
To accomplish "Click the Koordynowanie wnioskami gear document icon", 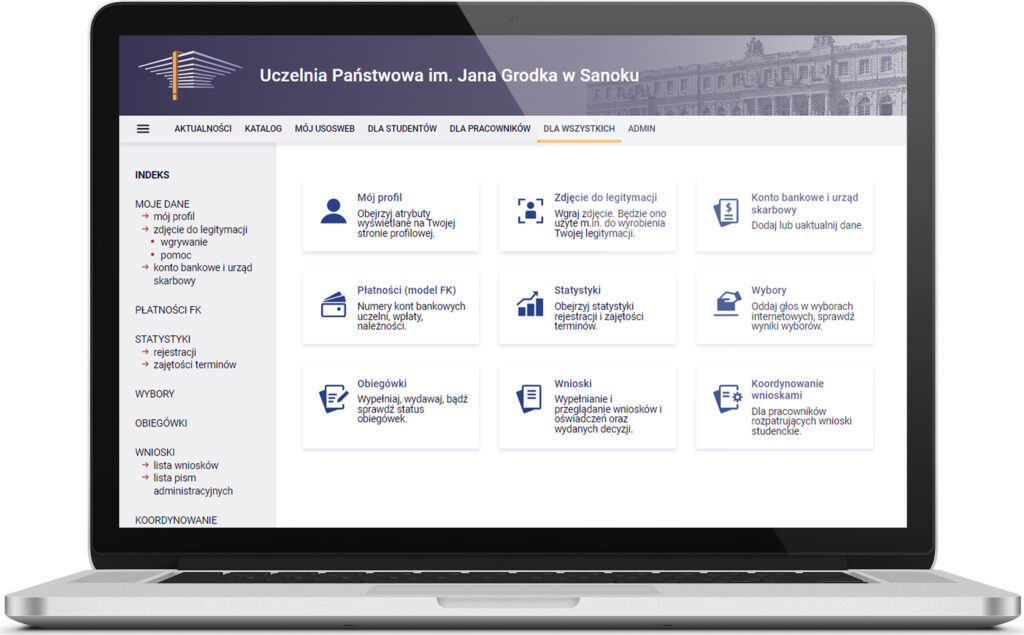I will [728, 399].
